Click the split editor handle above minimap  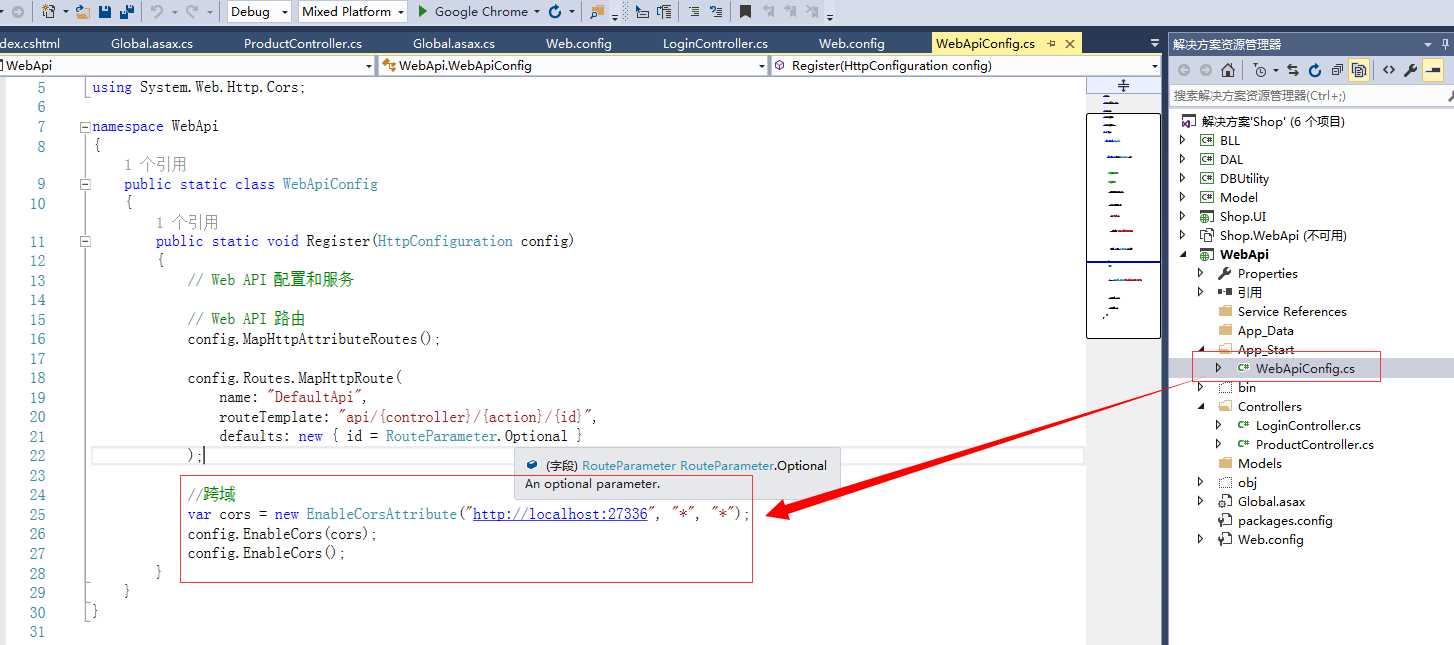pyautogui.click(x=1123, y=86)
